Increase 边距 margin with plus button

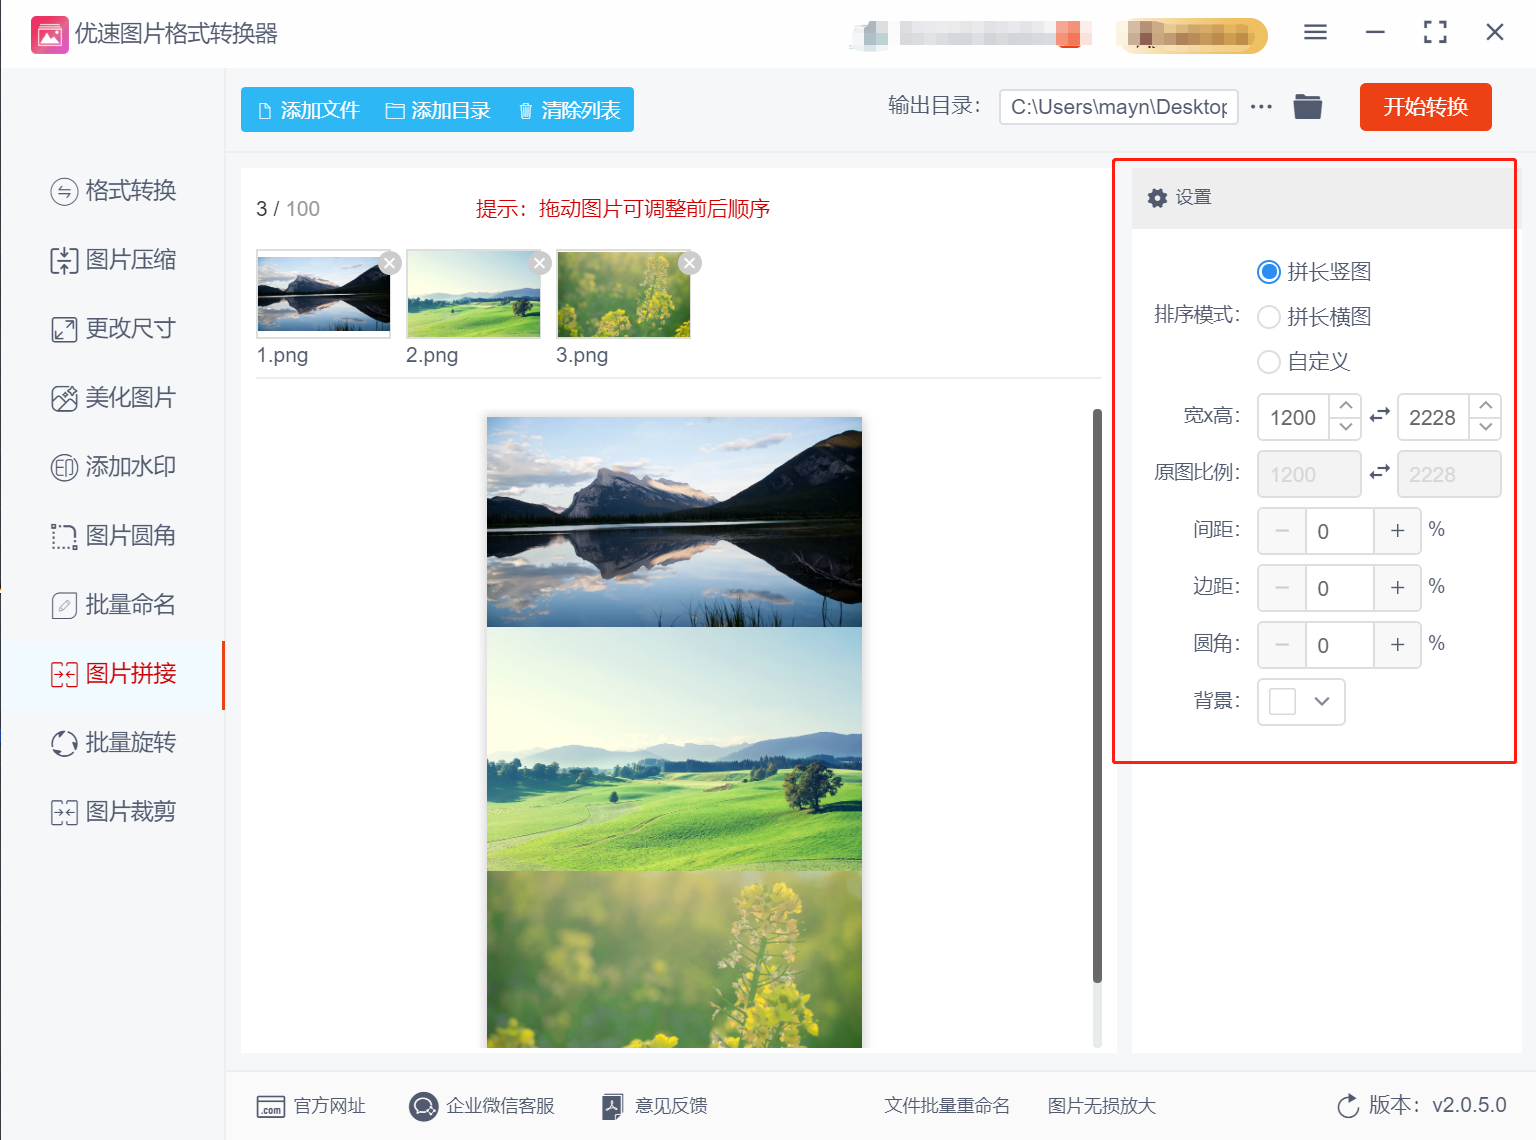1397,588
